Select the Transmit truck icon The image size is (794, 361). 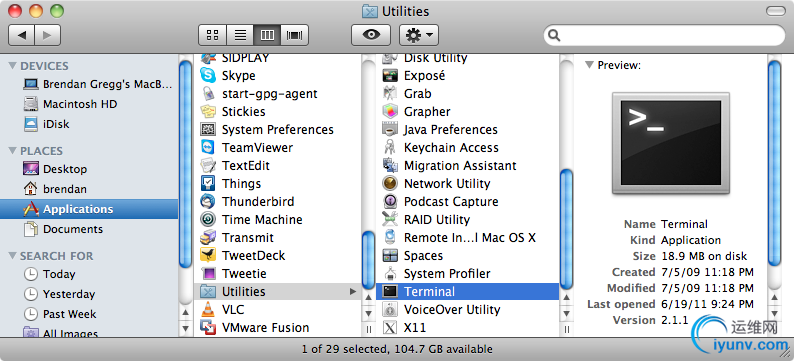[208, 237]
